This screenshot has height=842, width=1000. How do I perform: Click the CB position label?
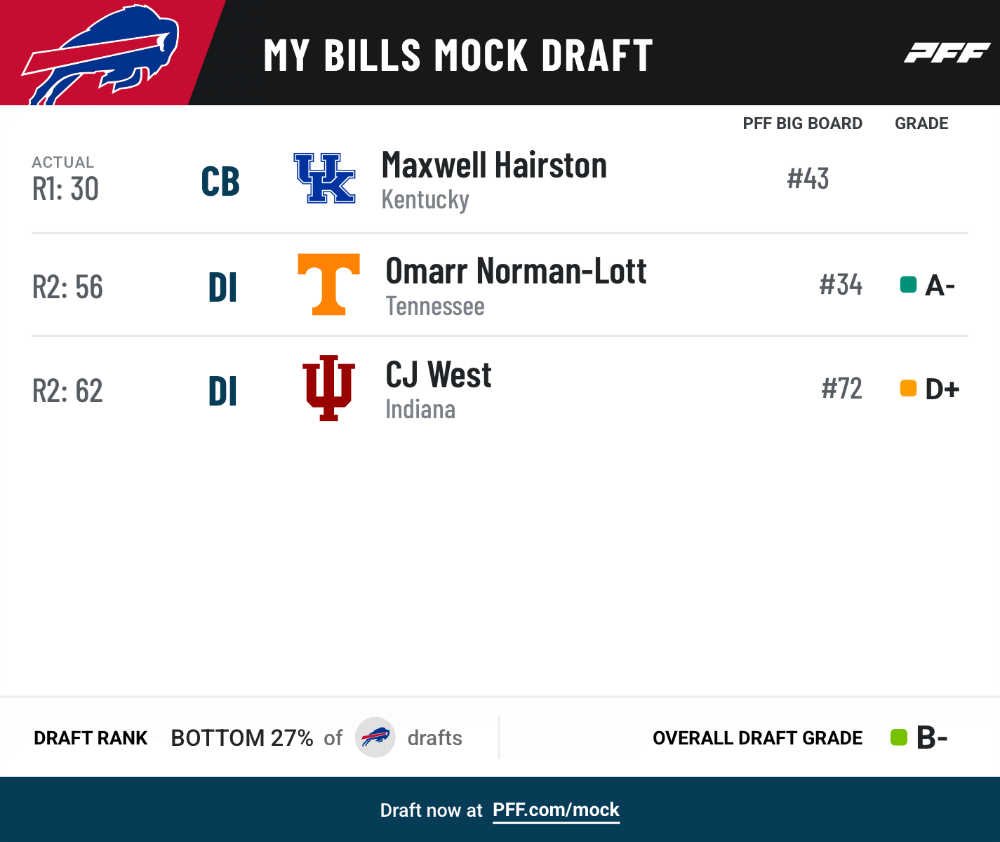(x=220, y=181)
